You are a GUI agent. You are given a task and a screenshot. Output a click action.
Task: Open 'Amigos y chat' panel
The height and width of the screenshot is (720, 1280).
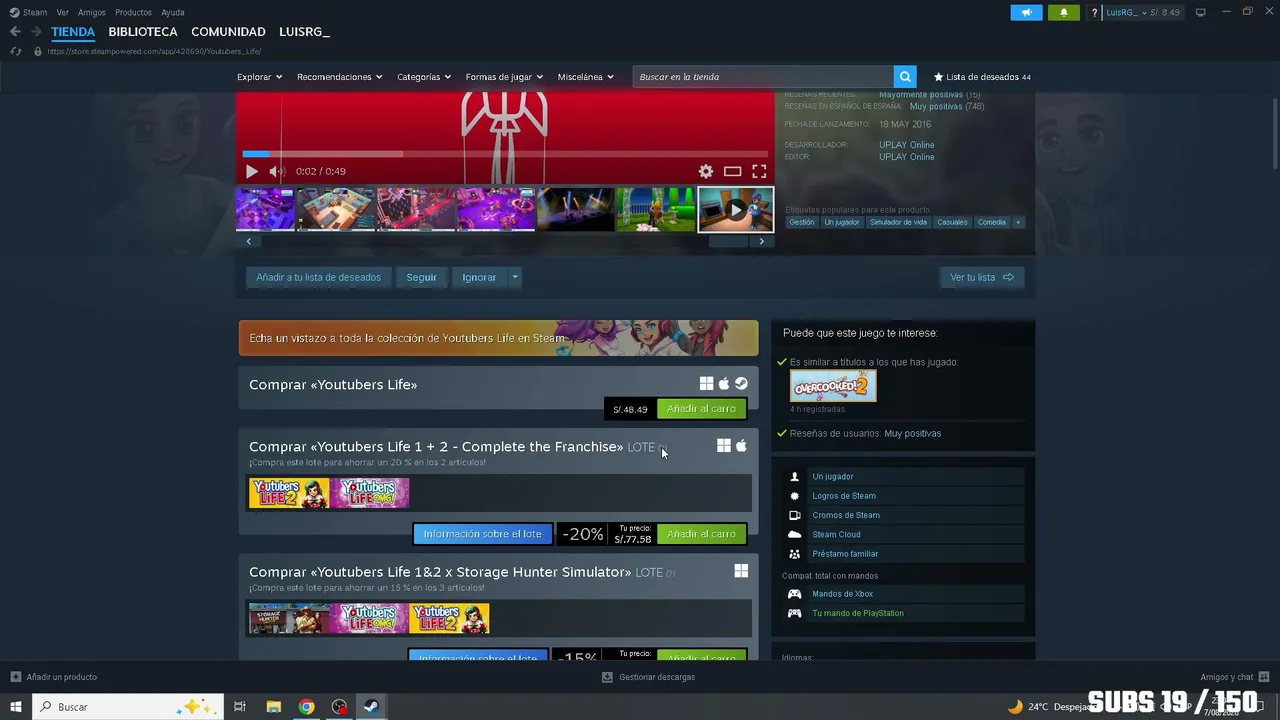1235,677
